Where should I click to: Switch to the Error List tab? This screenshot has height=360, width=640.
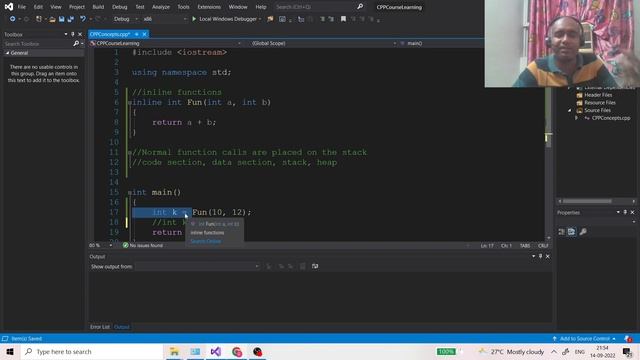tap(100, 327)
